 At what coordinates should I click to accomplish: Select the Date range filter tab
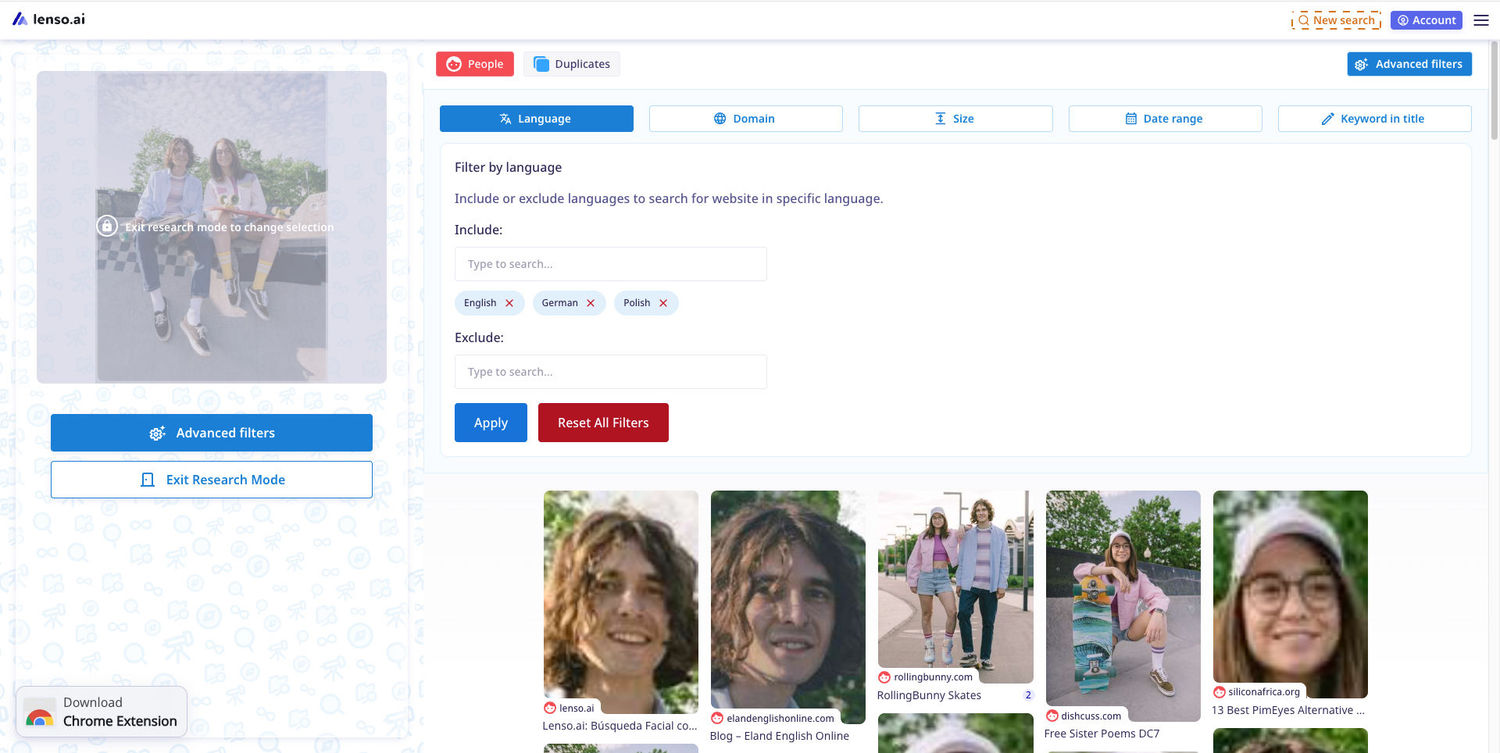(x=1165, y=119)
